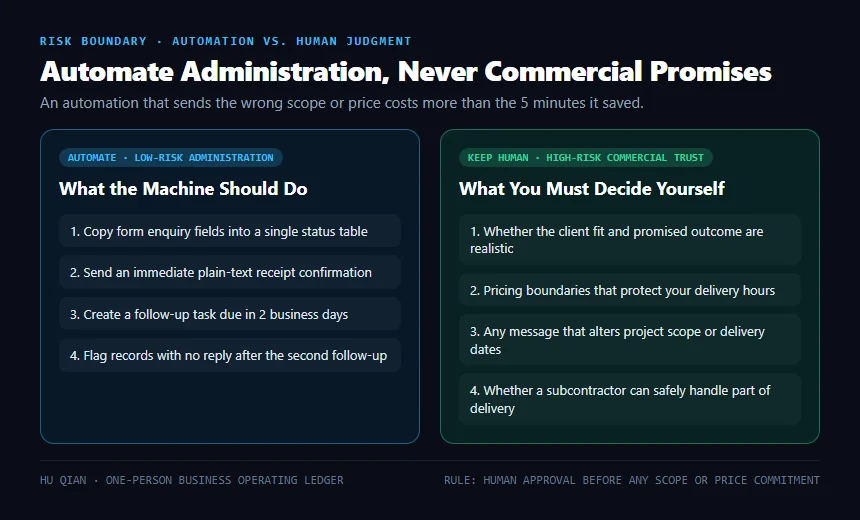Click the empty area in the blue Automate card
860x520 pixels.
230,407
